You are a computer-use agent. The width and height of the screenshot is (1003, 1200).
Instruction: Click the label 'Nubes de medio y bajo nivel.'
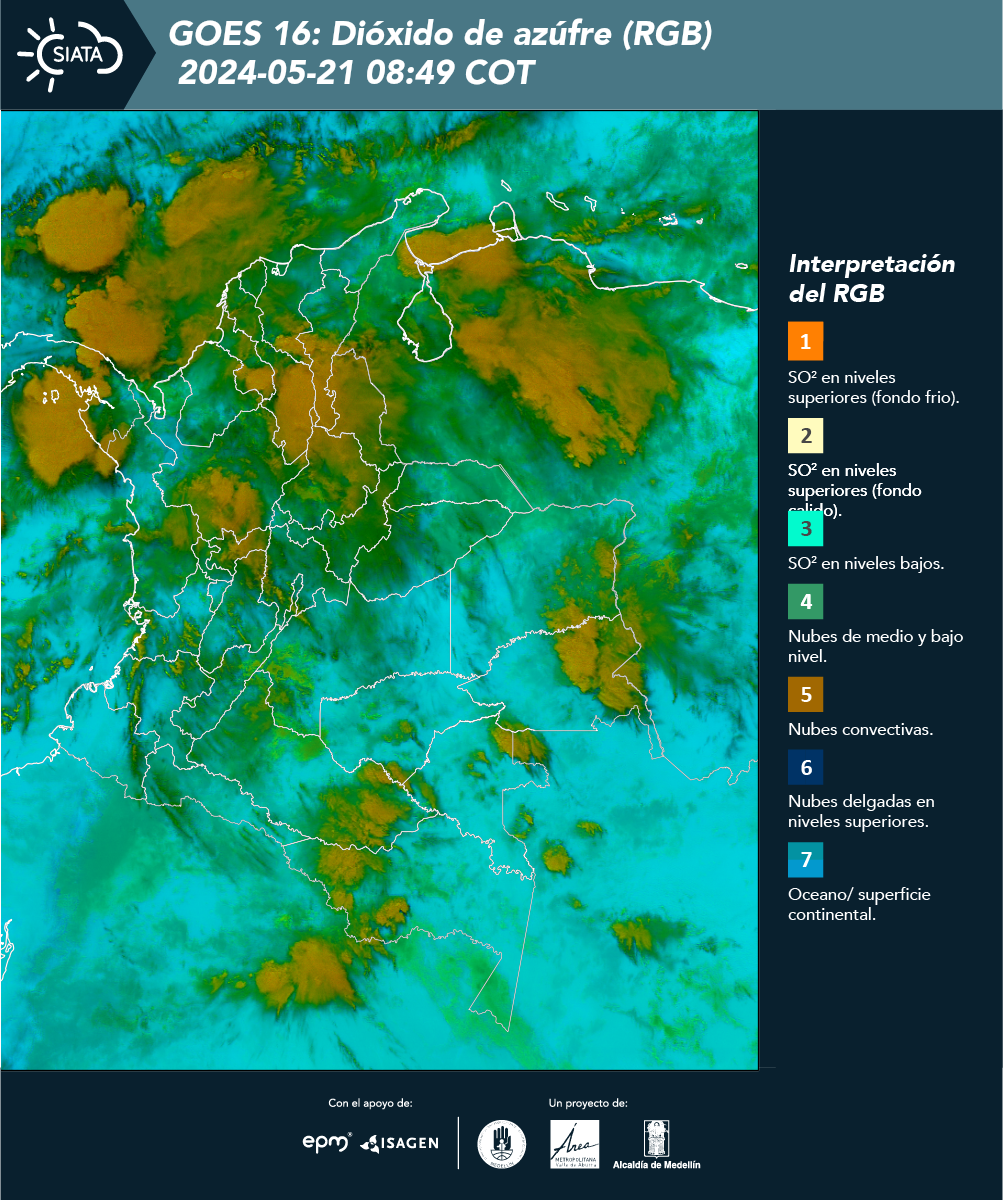click(x=876, y=646)
